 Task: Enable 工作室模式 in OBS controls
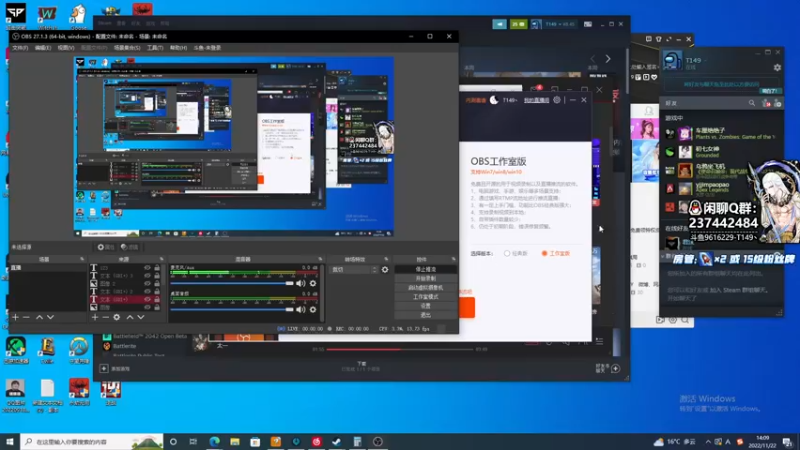(x=426, y=297)
